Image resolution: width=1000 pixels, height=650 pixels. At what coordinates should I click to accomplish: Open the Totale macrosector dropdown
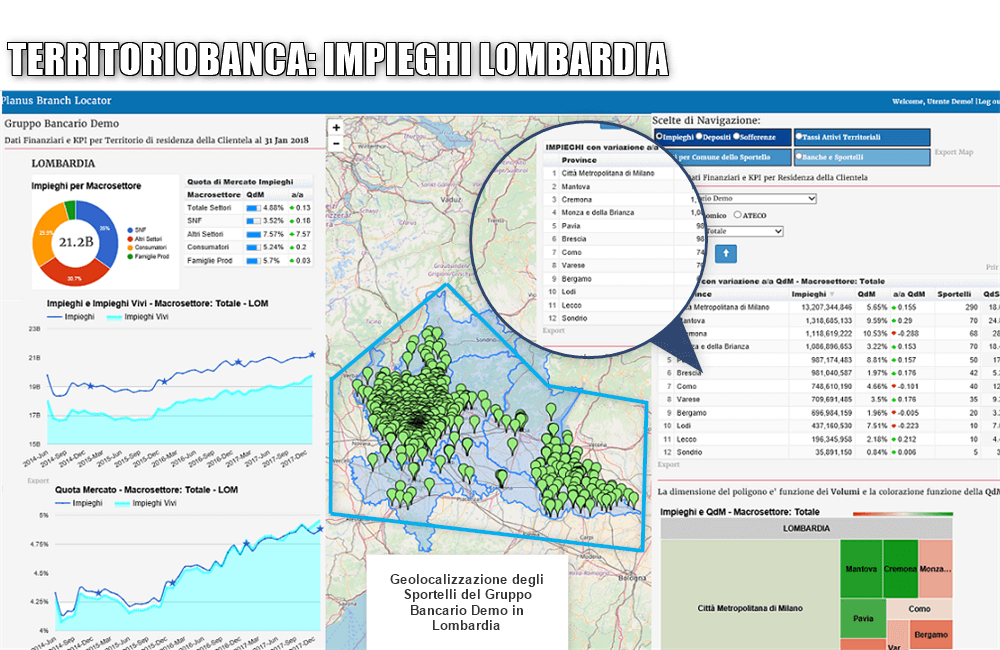(745, 232)
